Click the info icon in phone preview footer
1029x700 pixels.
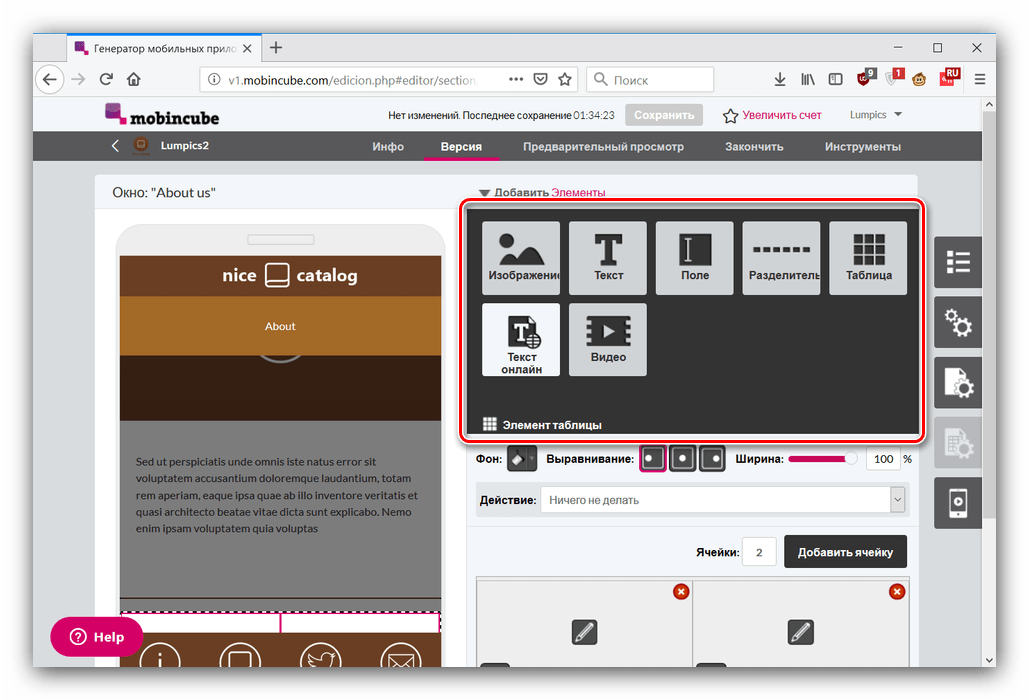(160, 657)
